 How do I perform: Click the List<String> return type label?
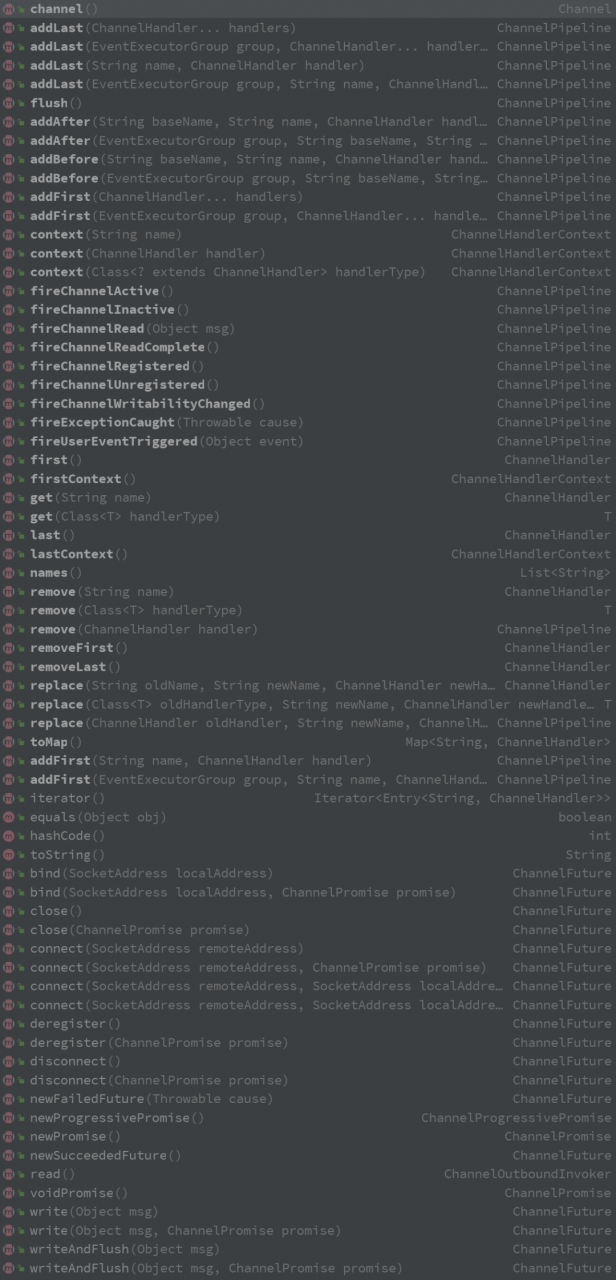(x=565, y=573)
